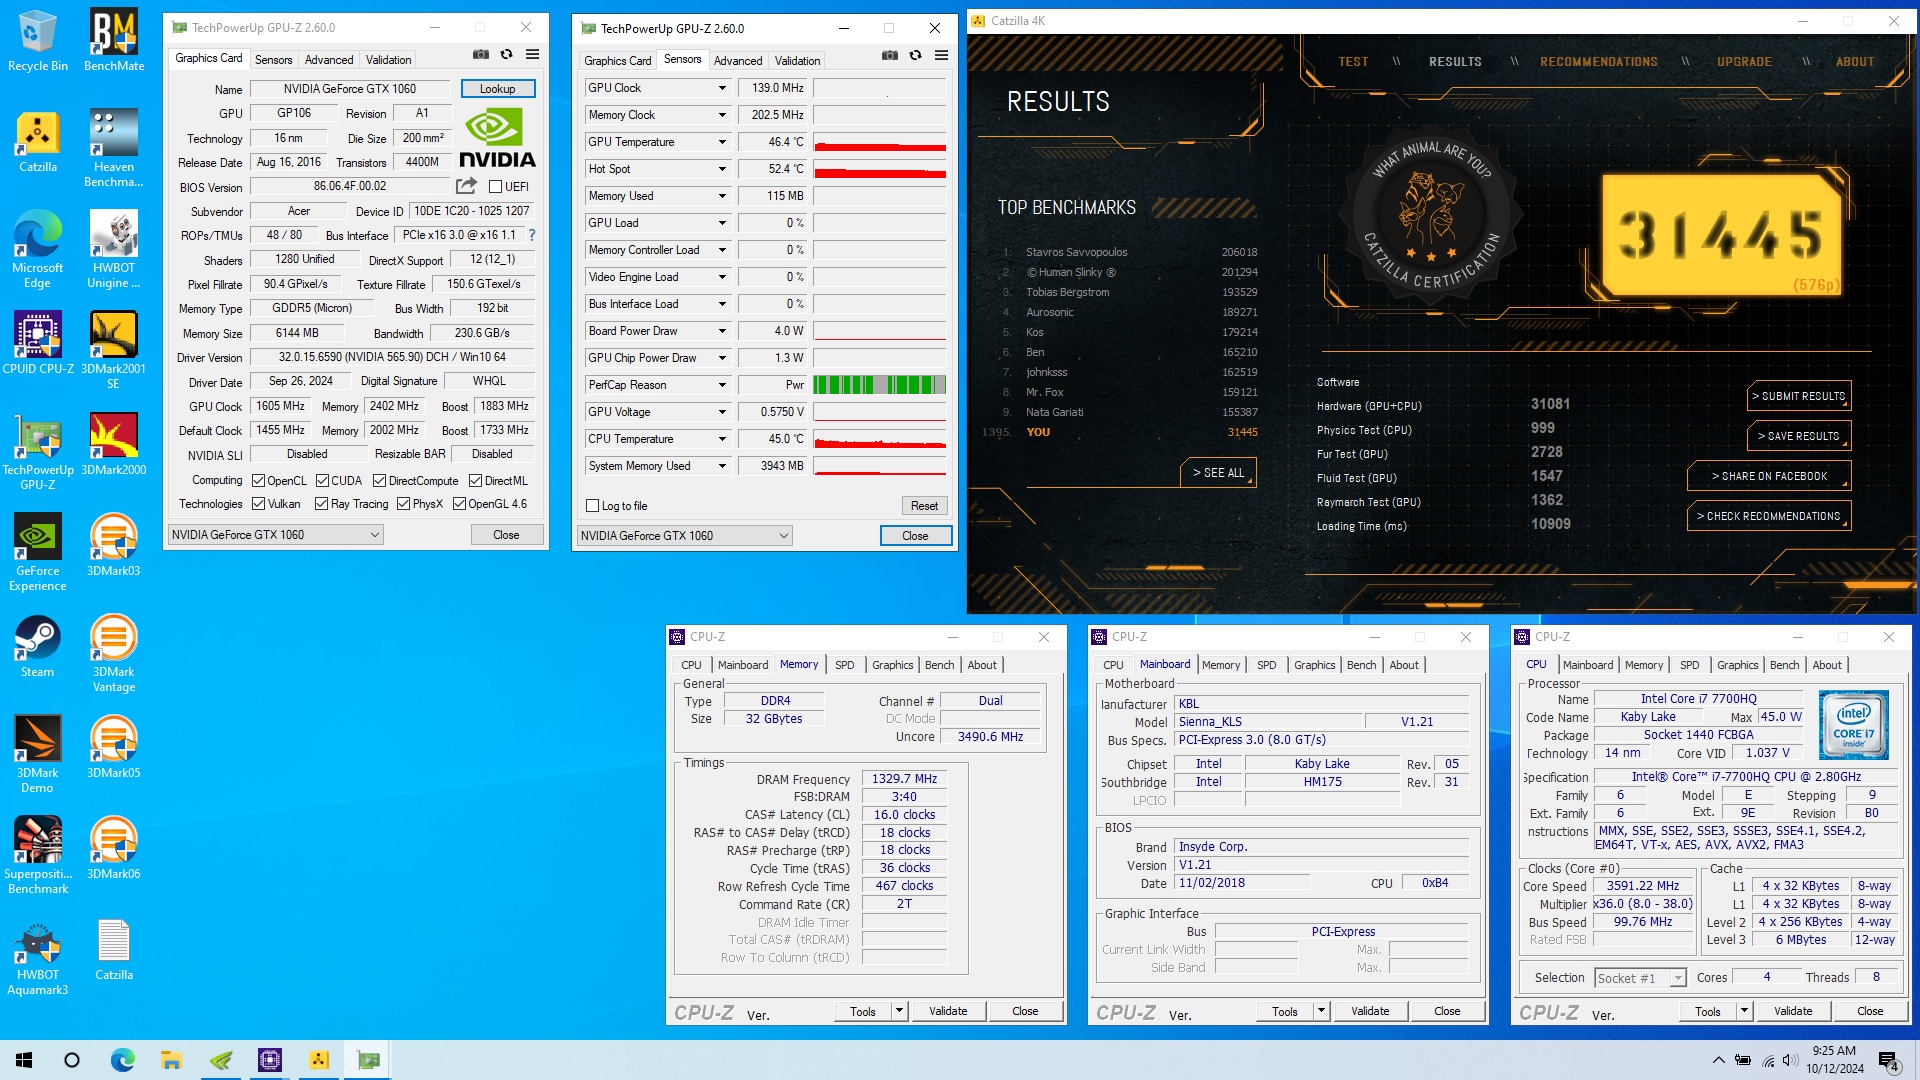Click Validate in CPU-Z CPU window
1920x1080 pixels.
1793,1011
